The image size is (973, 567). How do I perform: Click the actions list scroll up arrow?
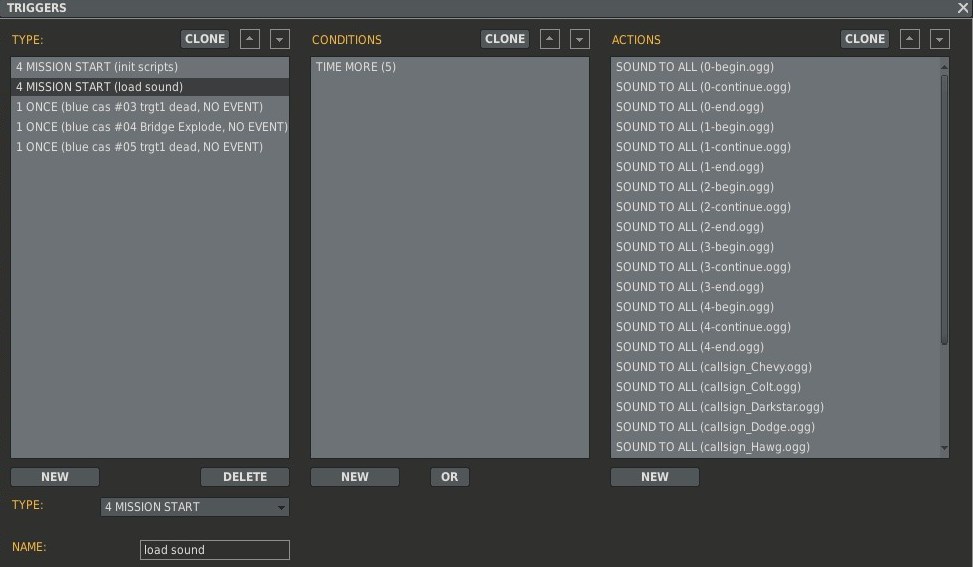944,66
